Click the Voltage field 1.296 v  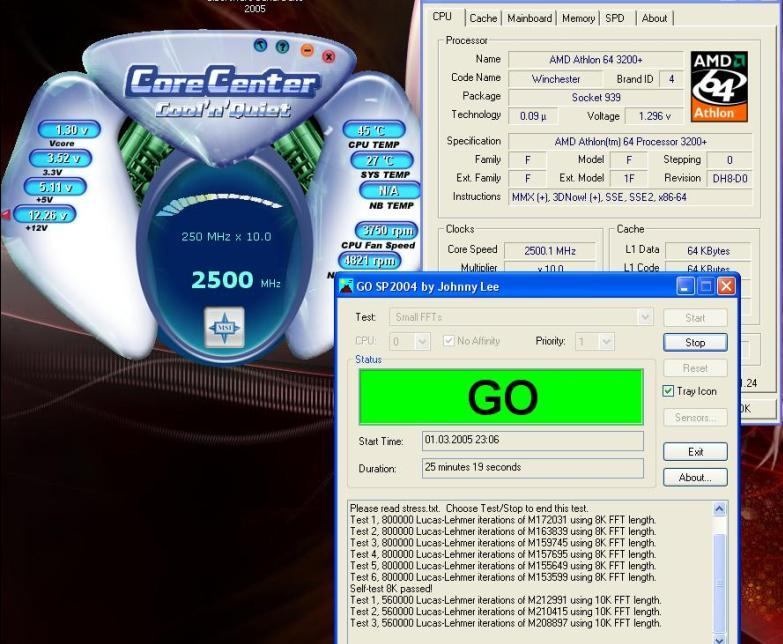pyautogui.click(x=655, y=116)
